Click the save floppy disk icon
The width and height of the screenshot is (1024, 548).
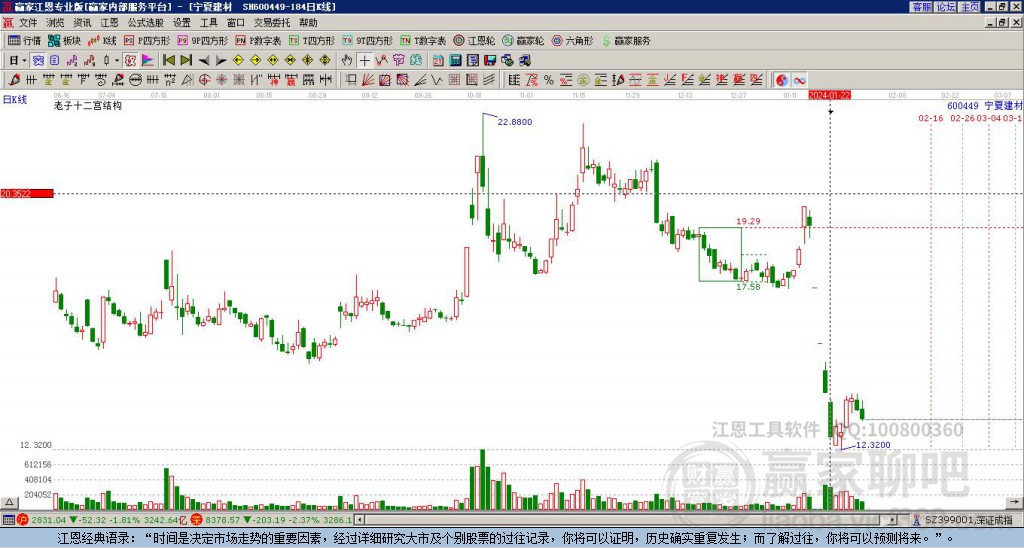(x=490, y=61)
